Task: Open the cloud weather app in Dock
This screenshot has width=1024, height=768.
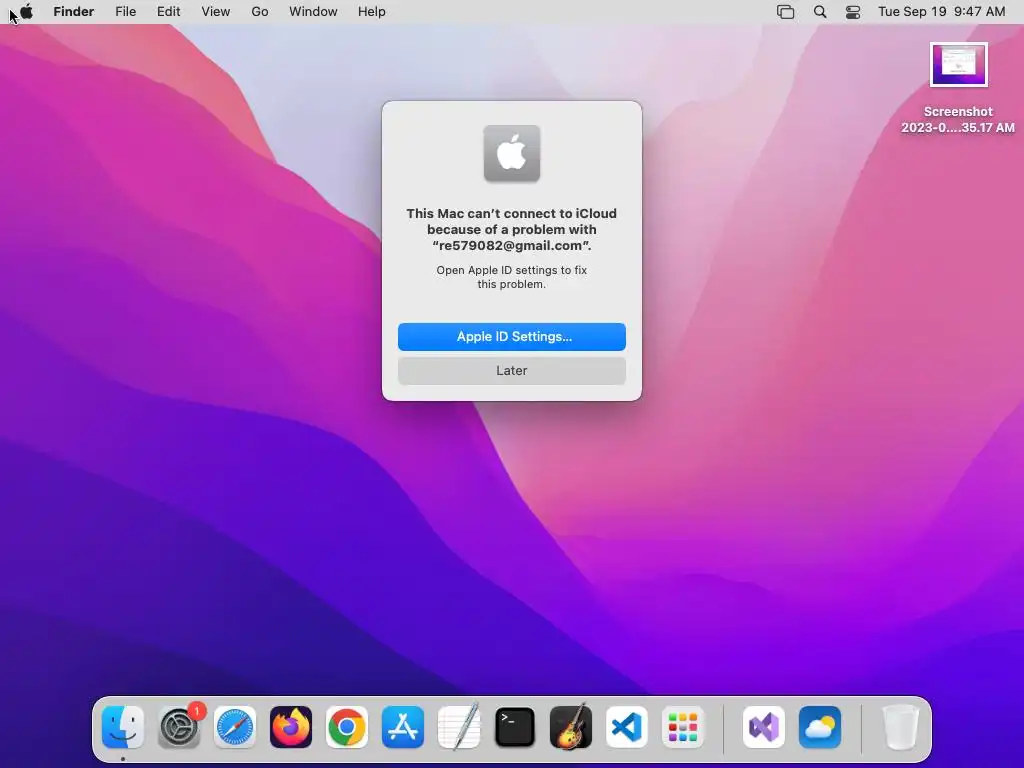Action: coord(820,727)
